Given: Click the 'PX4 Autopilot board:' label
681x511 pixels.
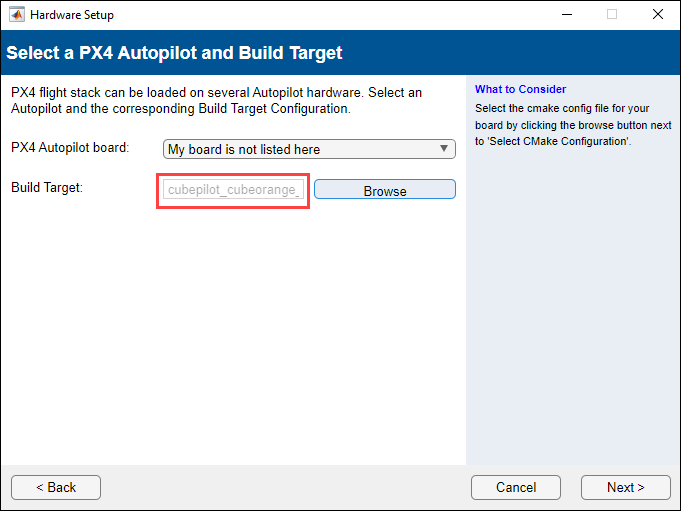Looking at the screenshot, I should [70, 148].
